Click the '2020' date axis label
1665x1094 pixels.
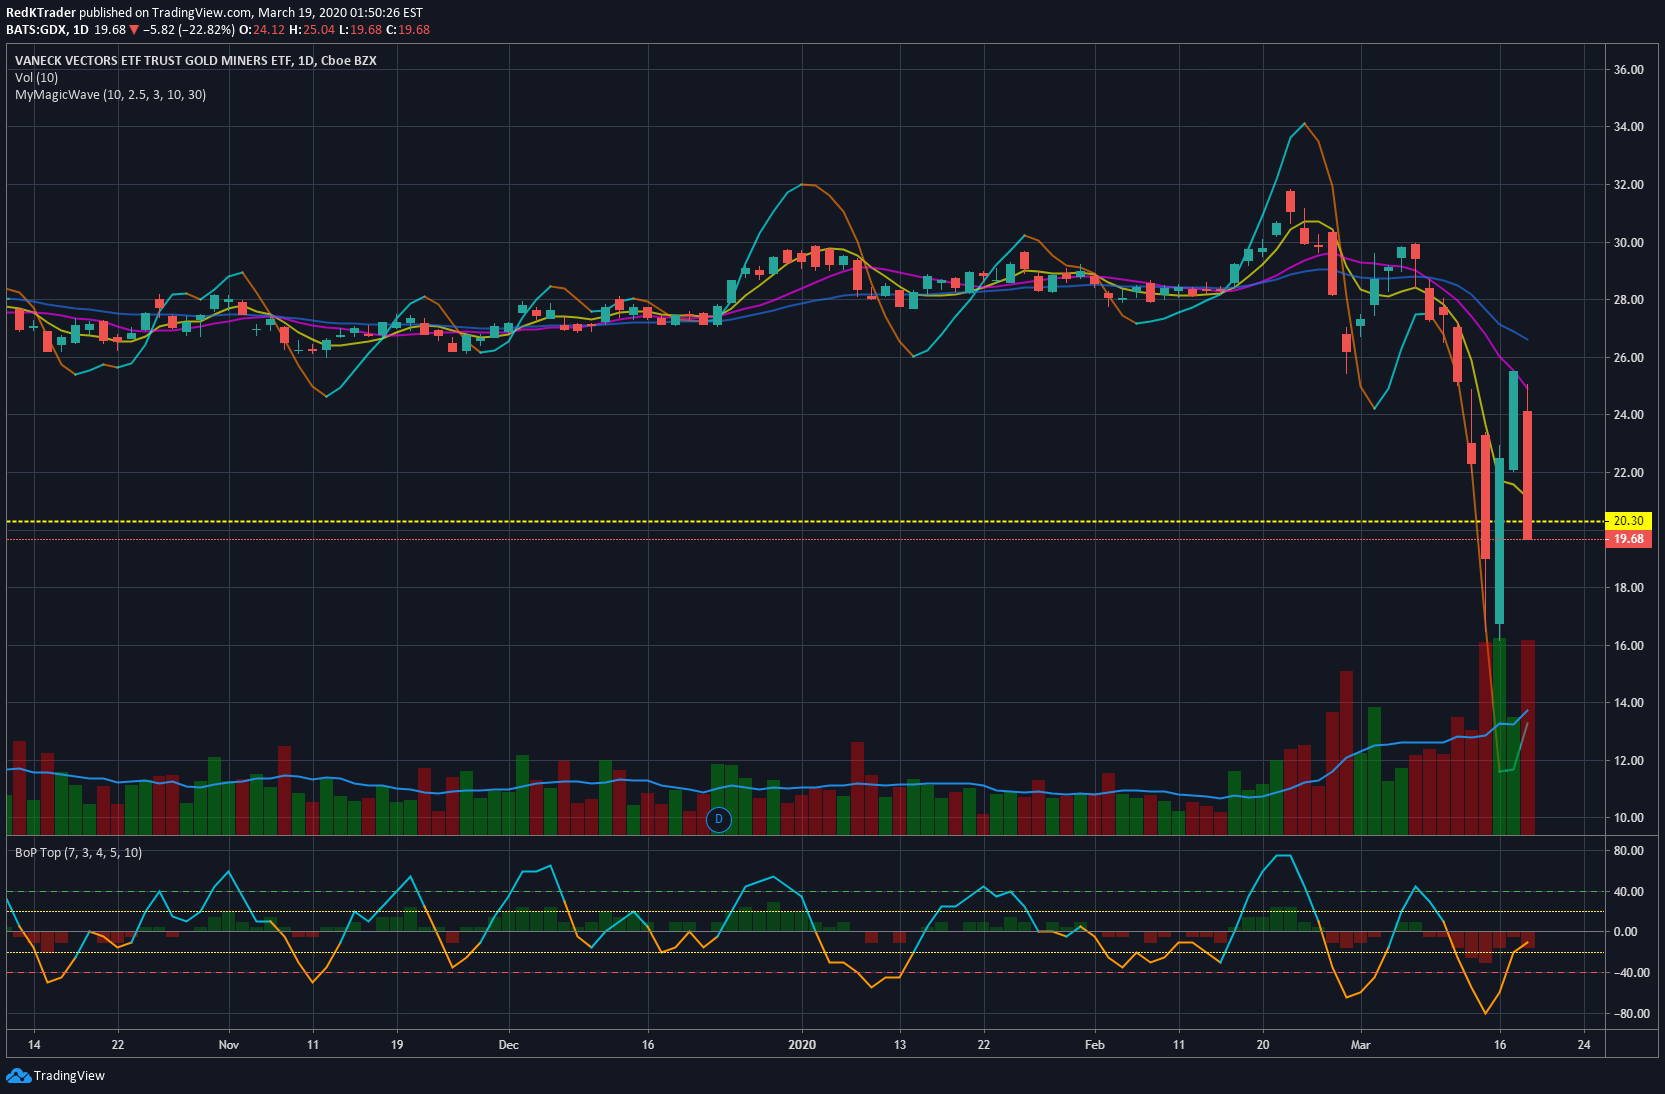[802, 1045]
